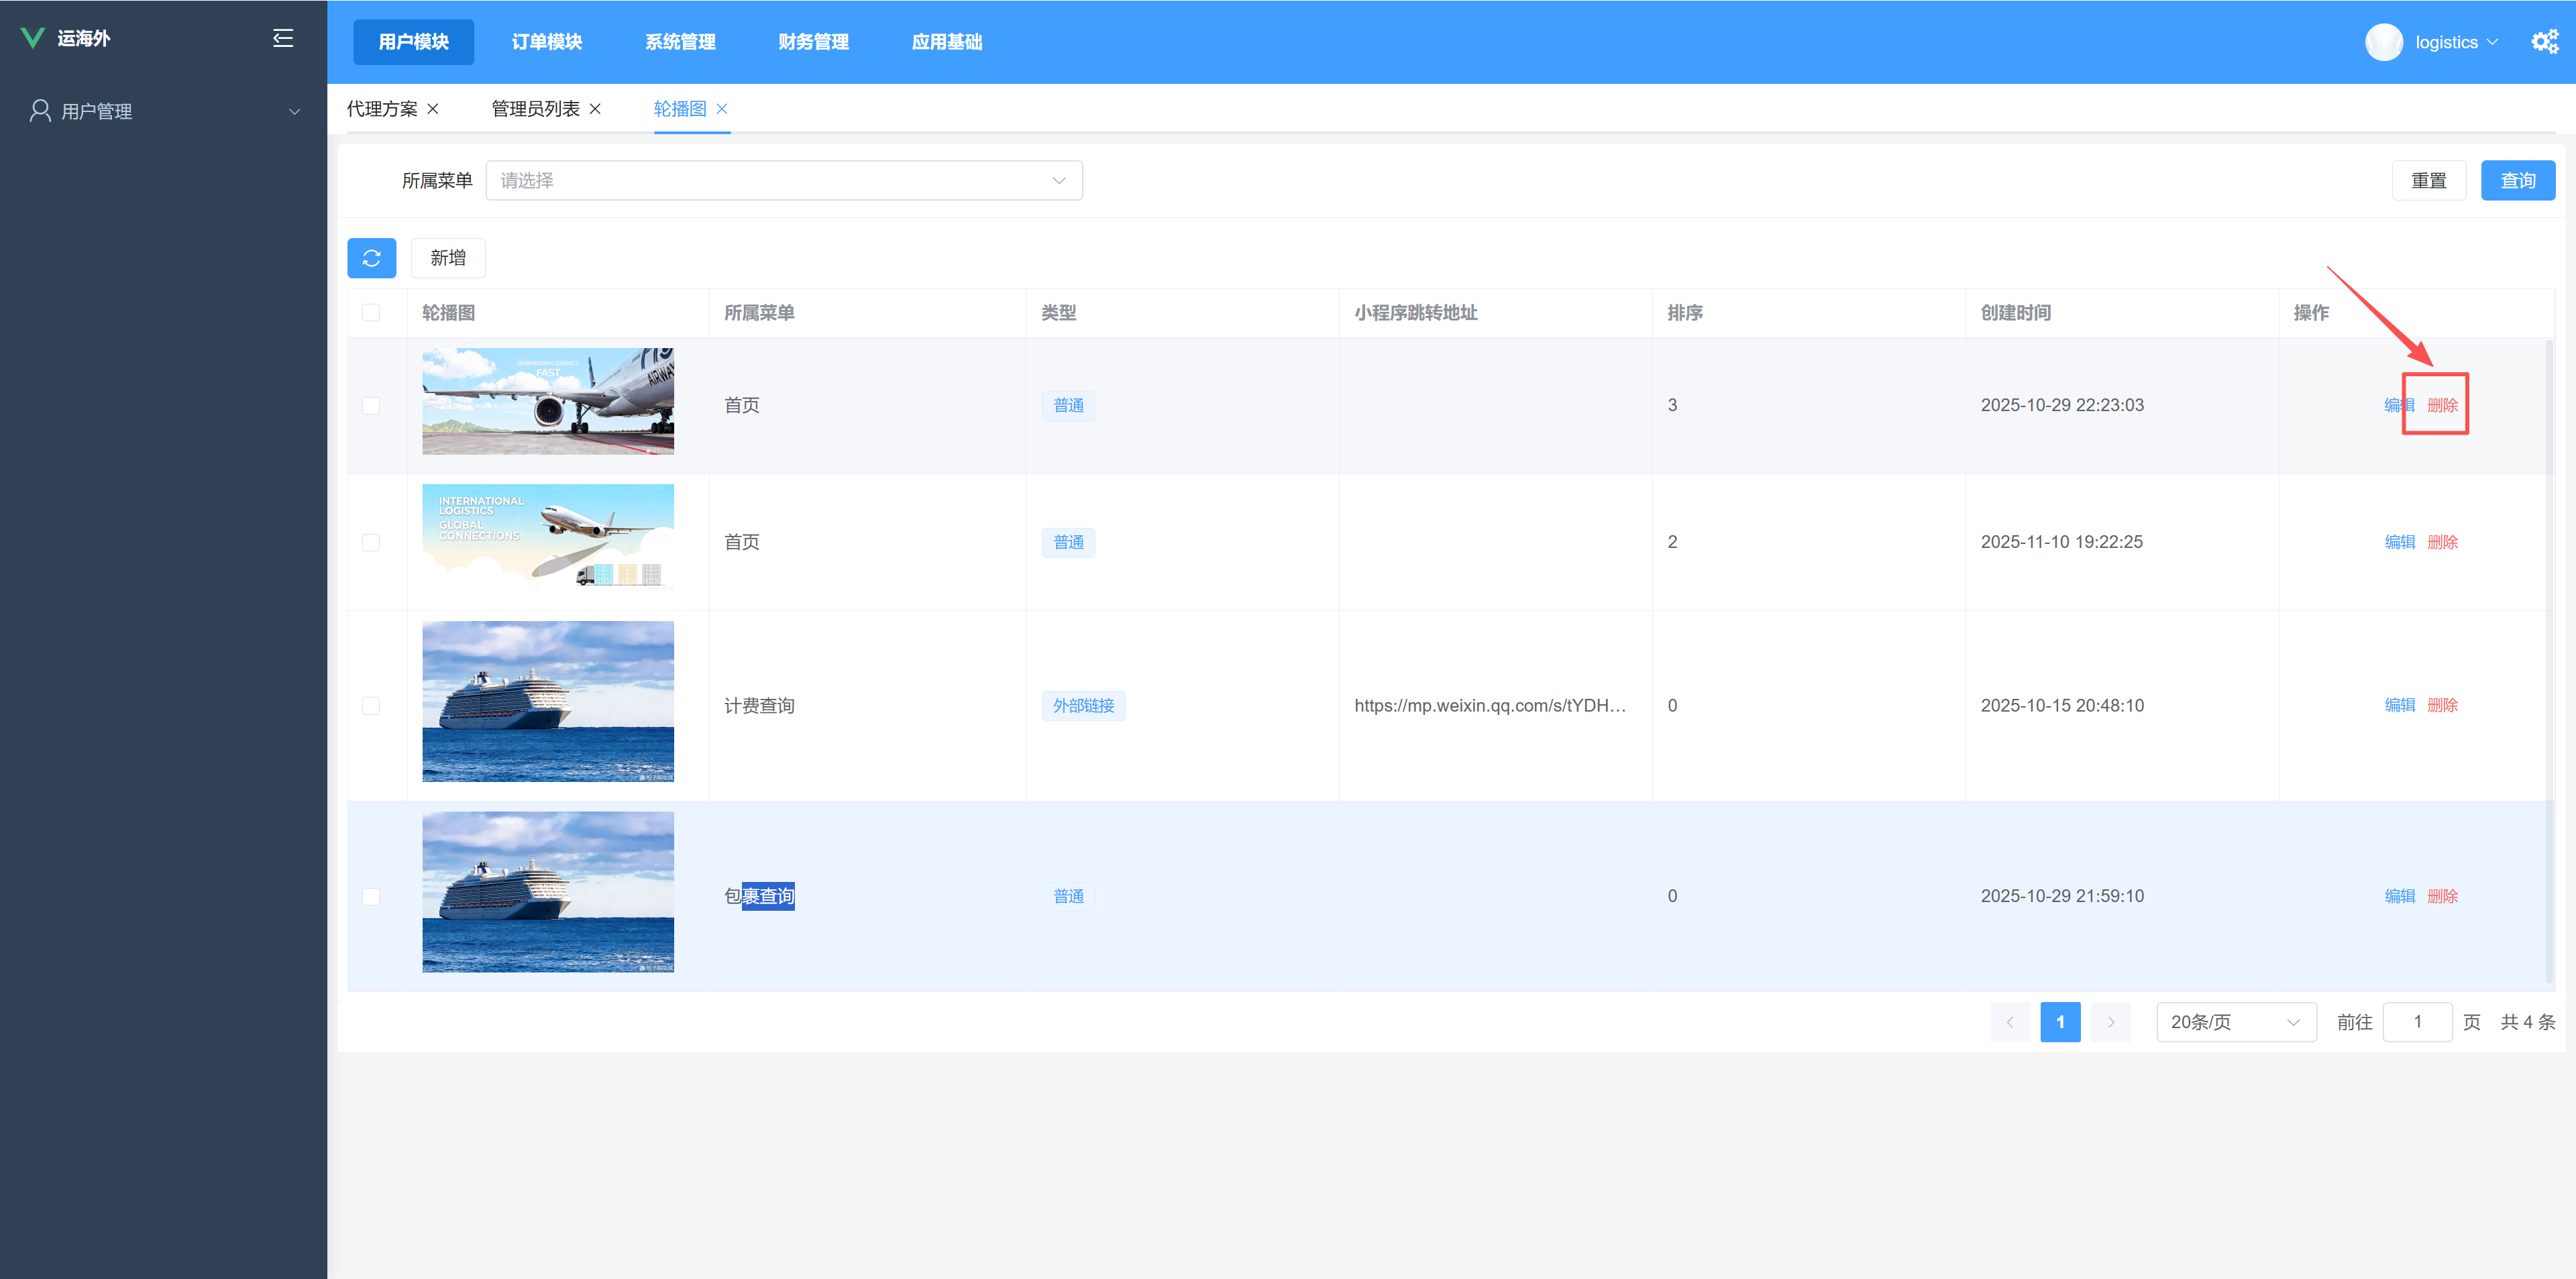Viewport: 2576px width, 1279px height.
Task: Open the 所属菜单 dropdown selector
Action: (783, 181)
